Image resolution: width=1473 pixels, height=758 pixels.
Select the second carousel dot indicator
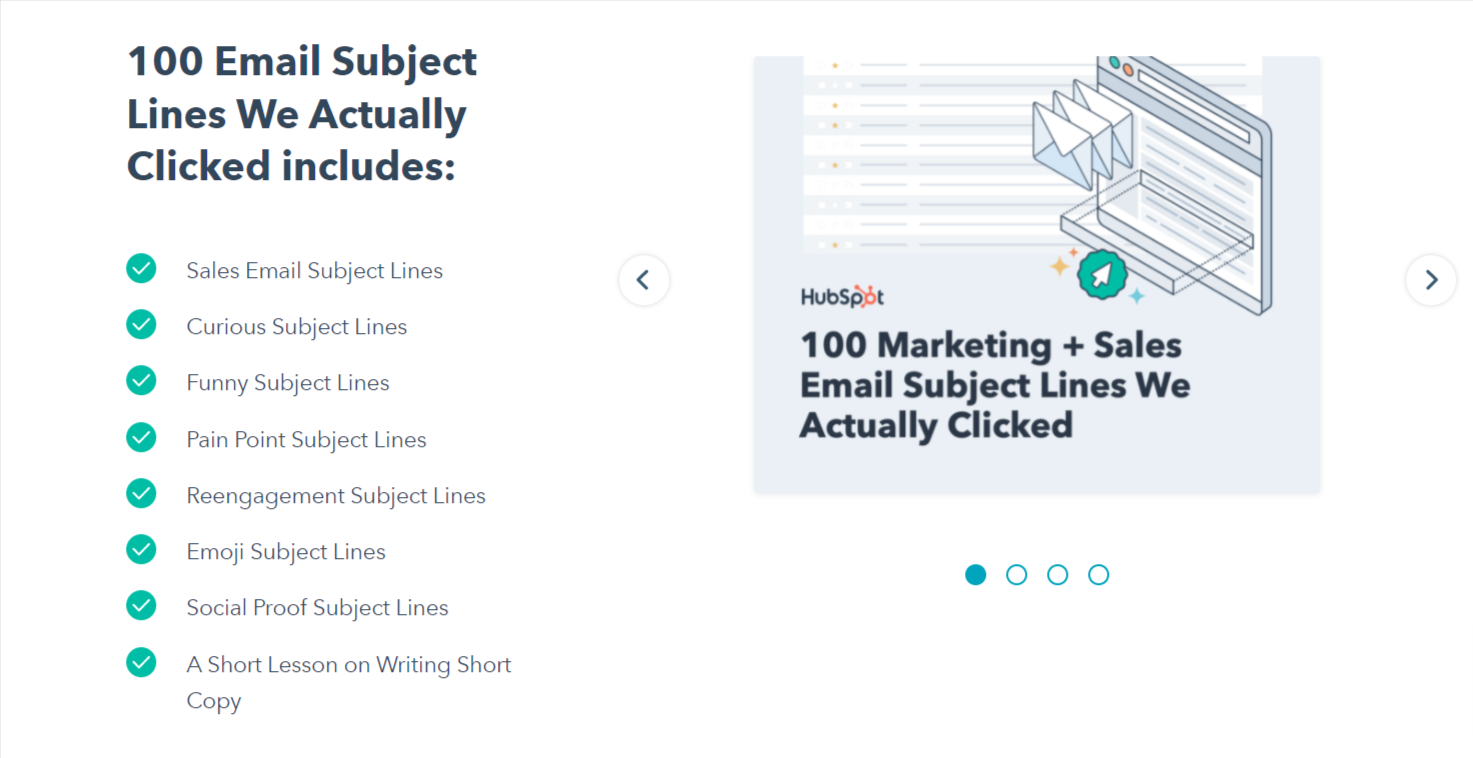click(1017, 575)
